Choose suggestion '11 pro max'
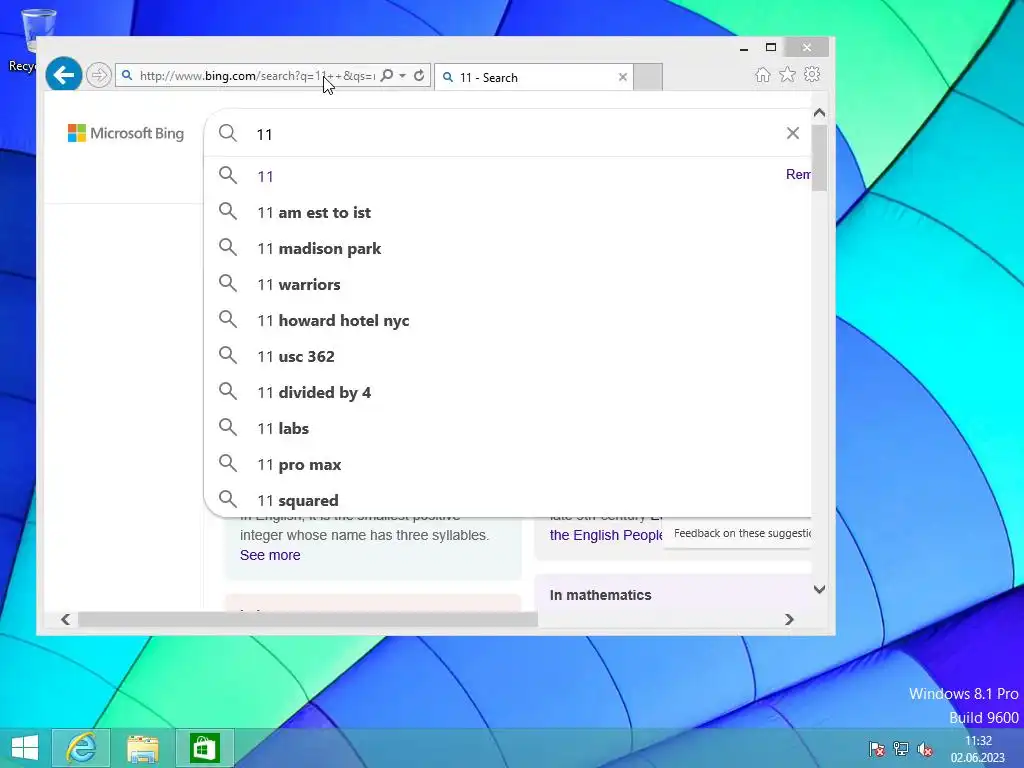The height and width of the screenshot is (768, 1024). pyautogui.click(x=299, y=464)
